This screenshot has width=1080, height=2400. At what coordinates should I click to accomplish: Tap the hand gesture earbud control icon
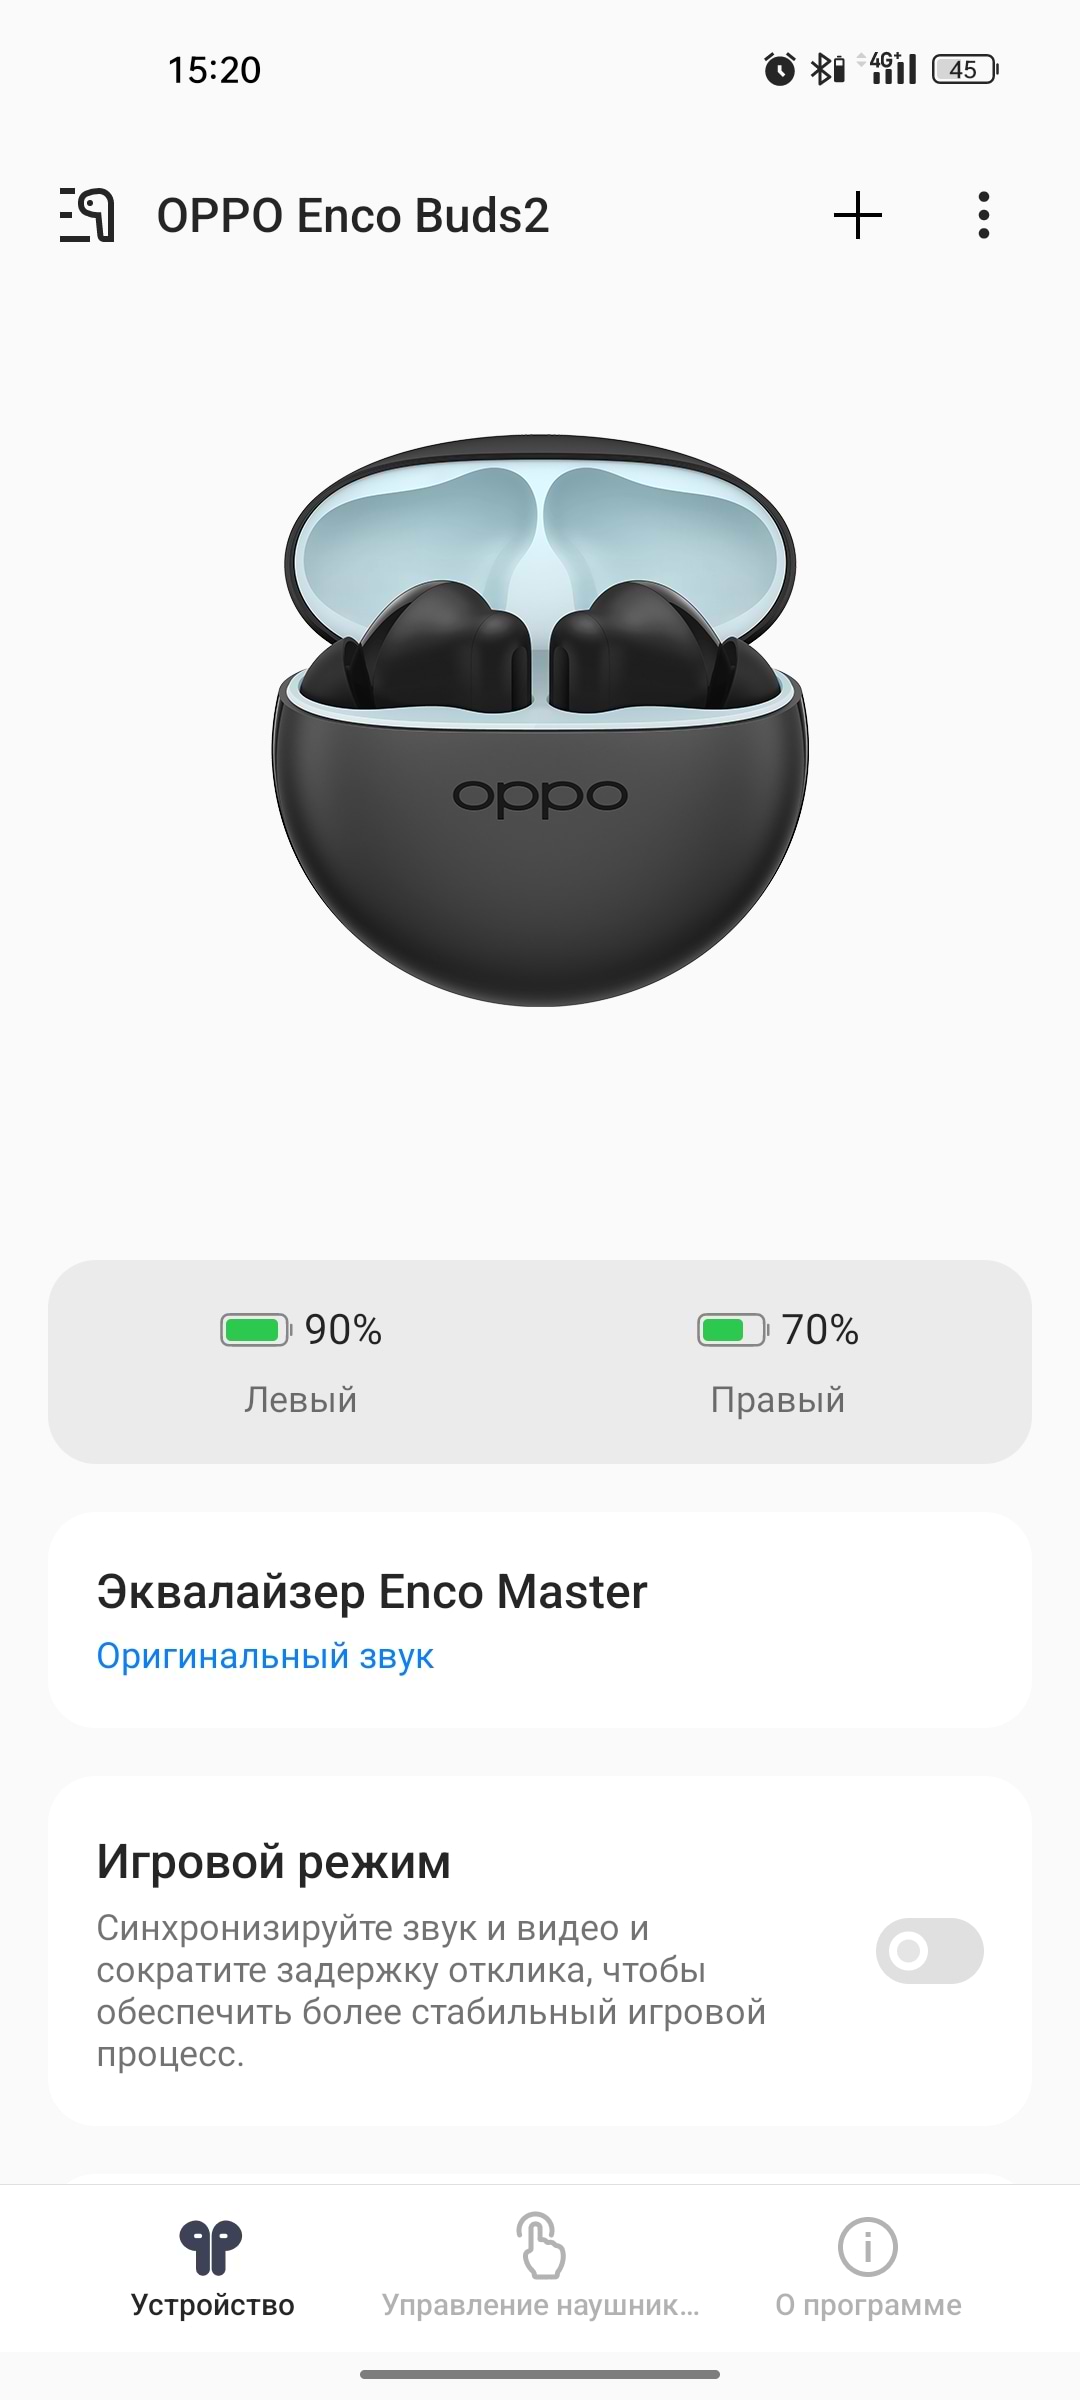540,2246
